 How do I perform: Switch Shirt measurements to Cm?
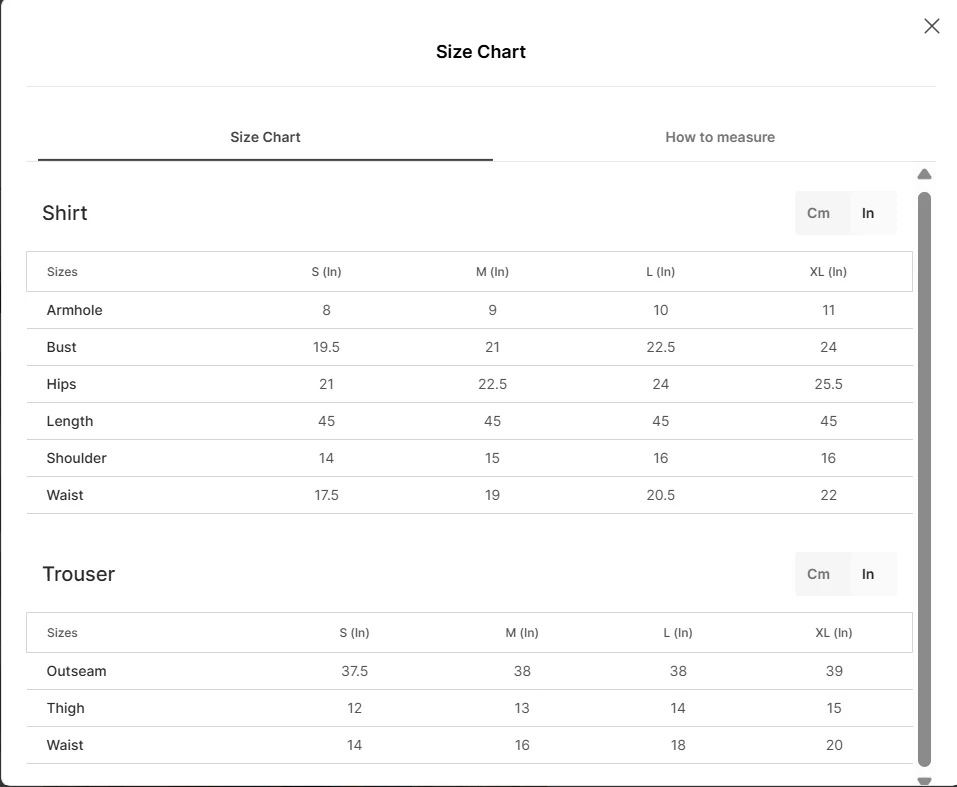(x=818, y=213)
